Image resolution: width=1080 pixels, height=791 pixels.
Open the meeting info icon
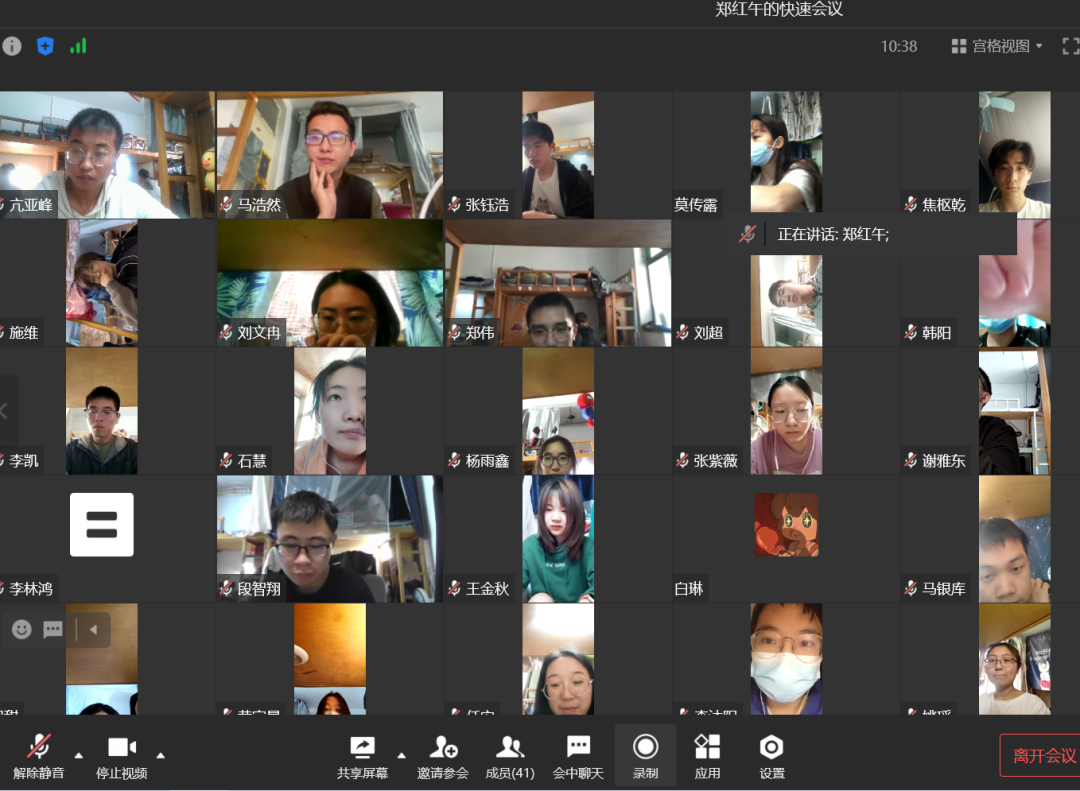pyautogui.click(x=11, y=46)
